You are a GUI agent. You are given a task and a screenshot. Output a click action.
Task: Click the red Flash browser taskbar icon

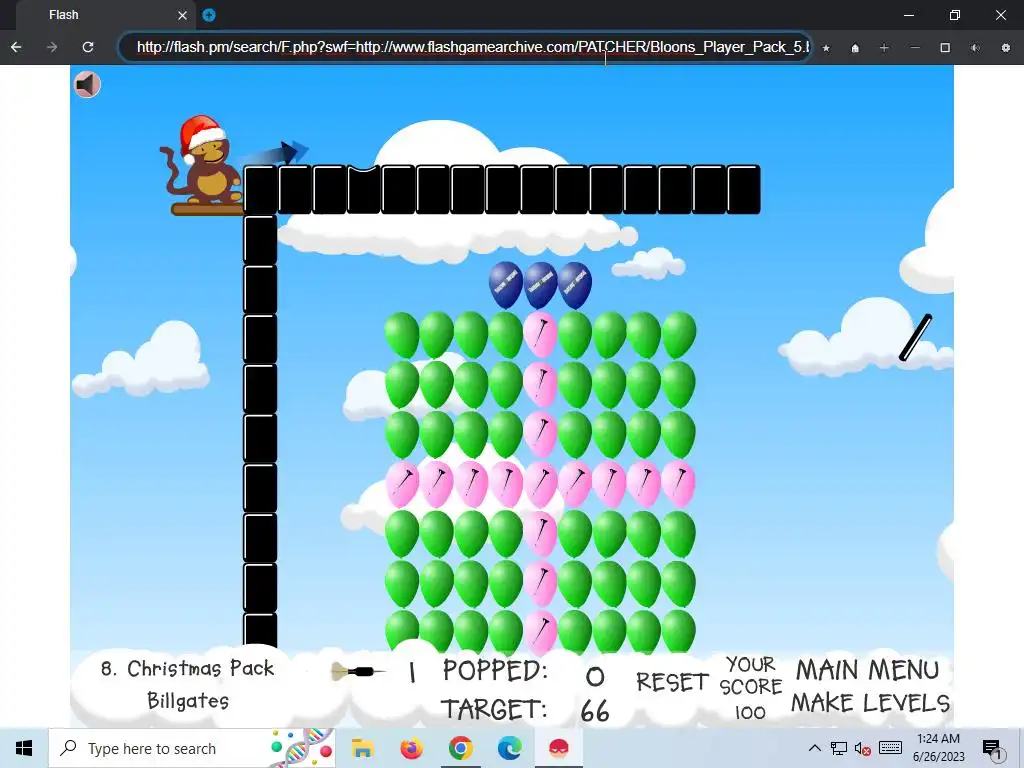coord(558,748)
